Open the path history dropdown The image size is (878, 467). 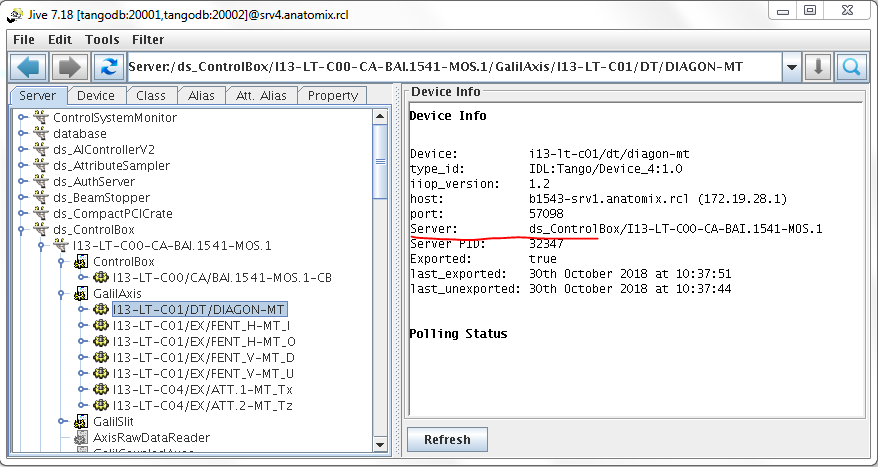point(792,68)
